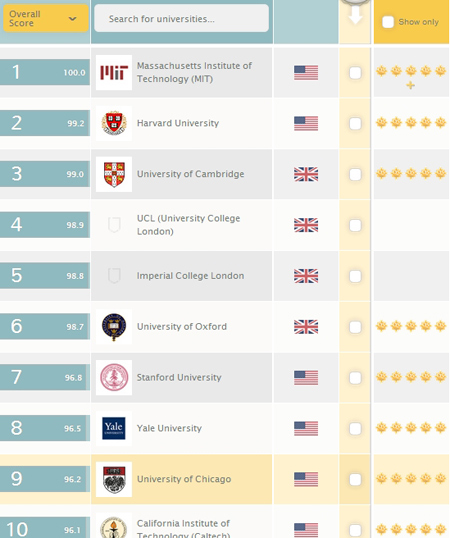450x538 pixels.
Task: Click Harvard University's five star rating
Action: pyautogui.click(x=411, y=122)
